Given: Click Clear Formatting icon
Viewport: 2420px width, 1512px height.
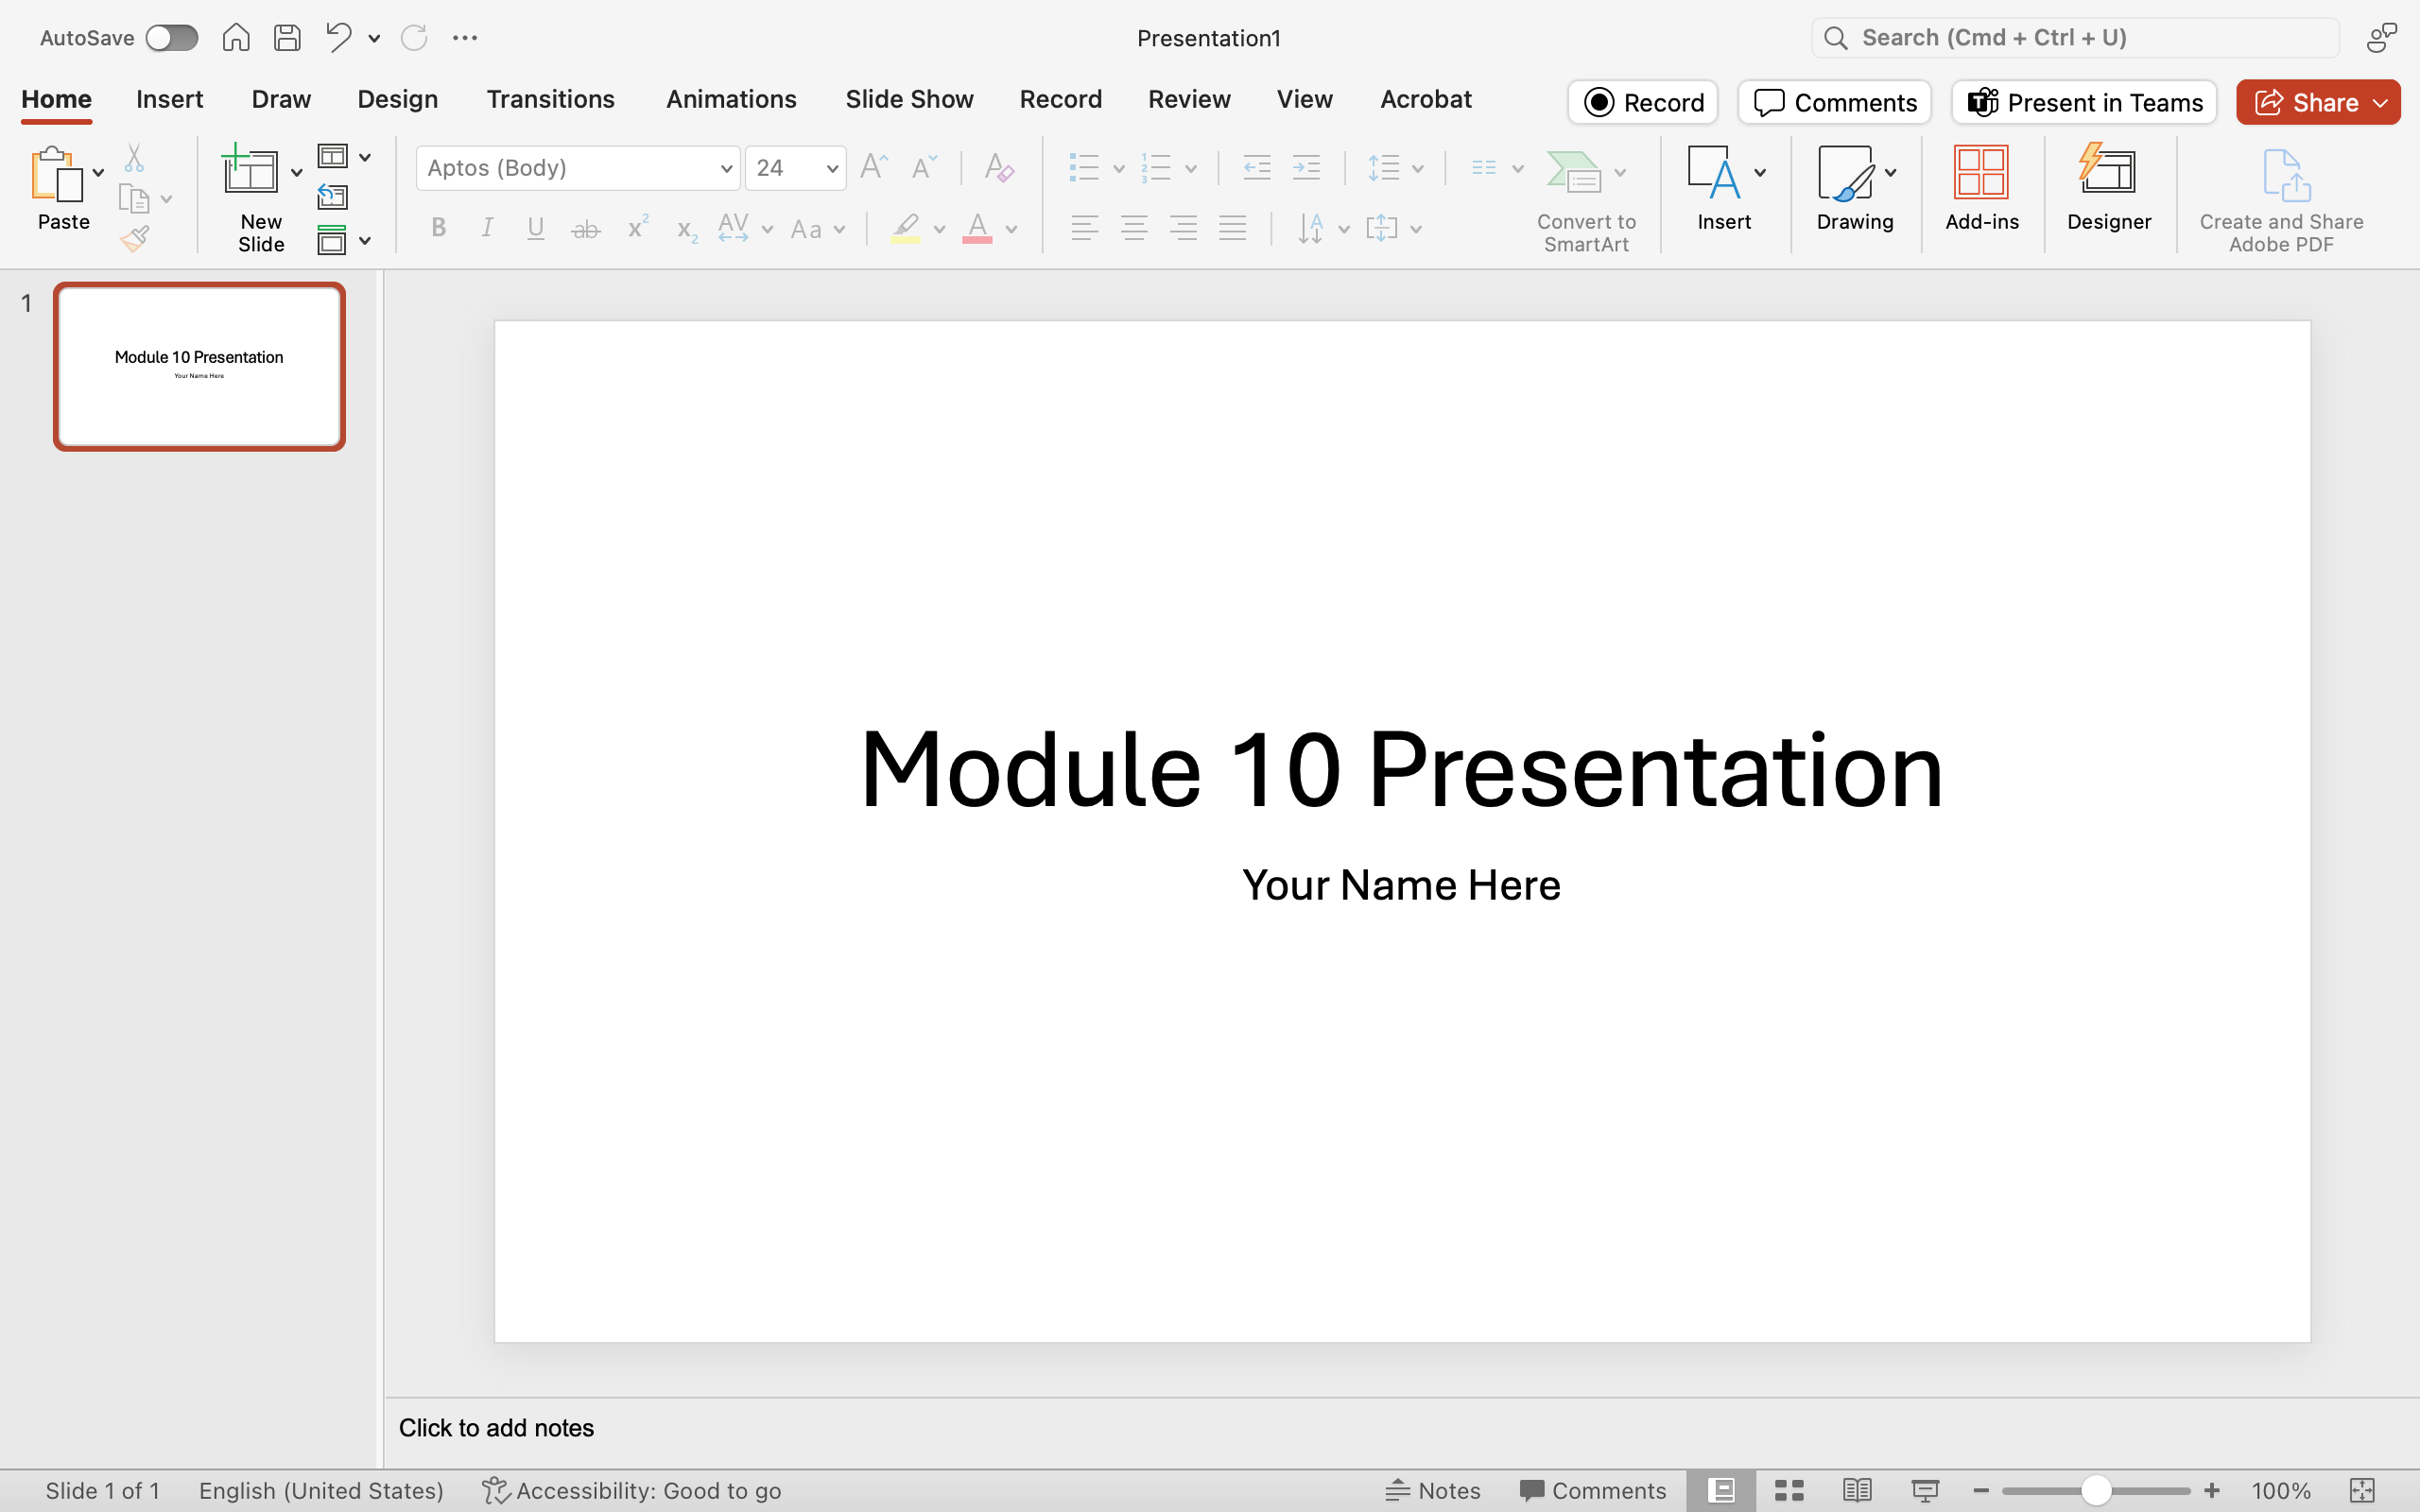Looking at the screenshot, I should coord(999,167).
